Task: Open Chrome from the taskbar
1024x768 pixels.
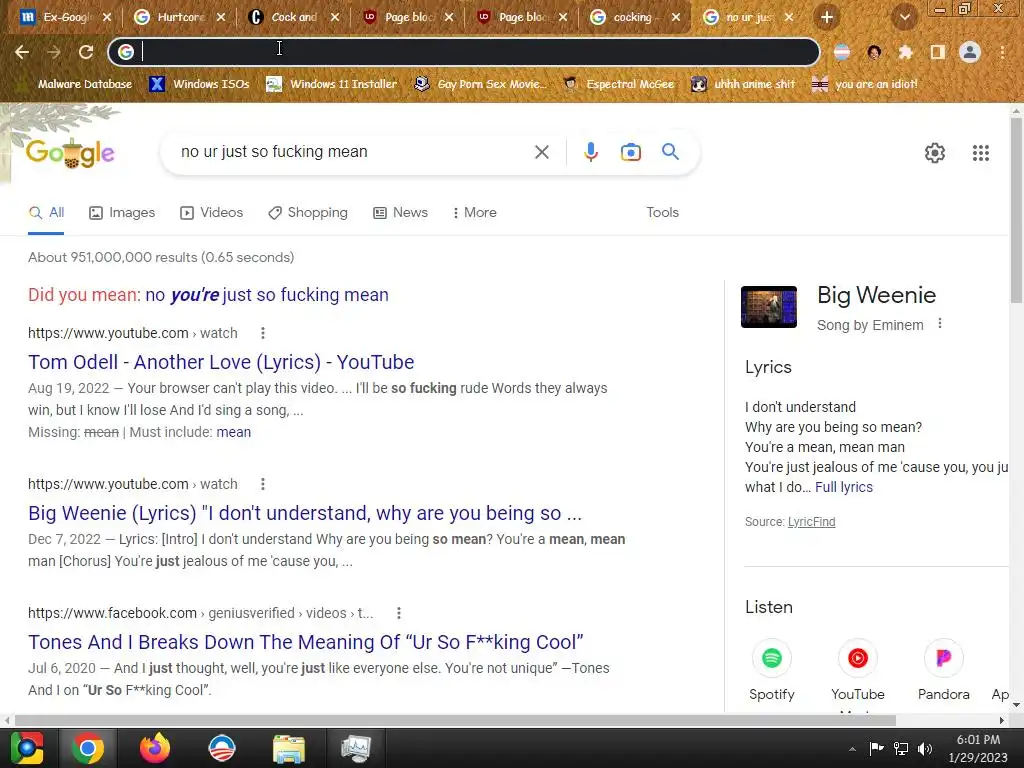Action: click(88, 748)
